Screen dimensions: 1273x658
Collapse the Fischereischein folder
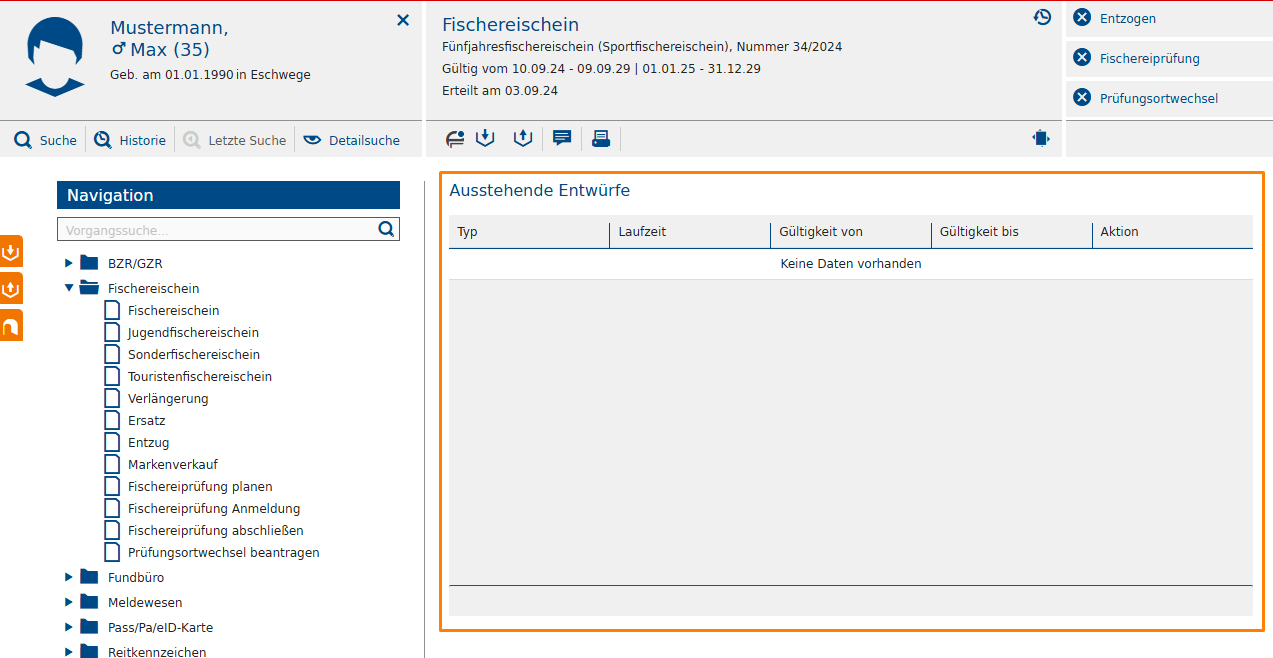click(69, 288)
